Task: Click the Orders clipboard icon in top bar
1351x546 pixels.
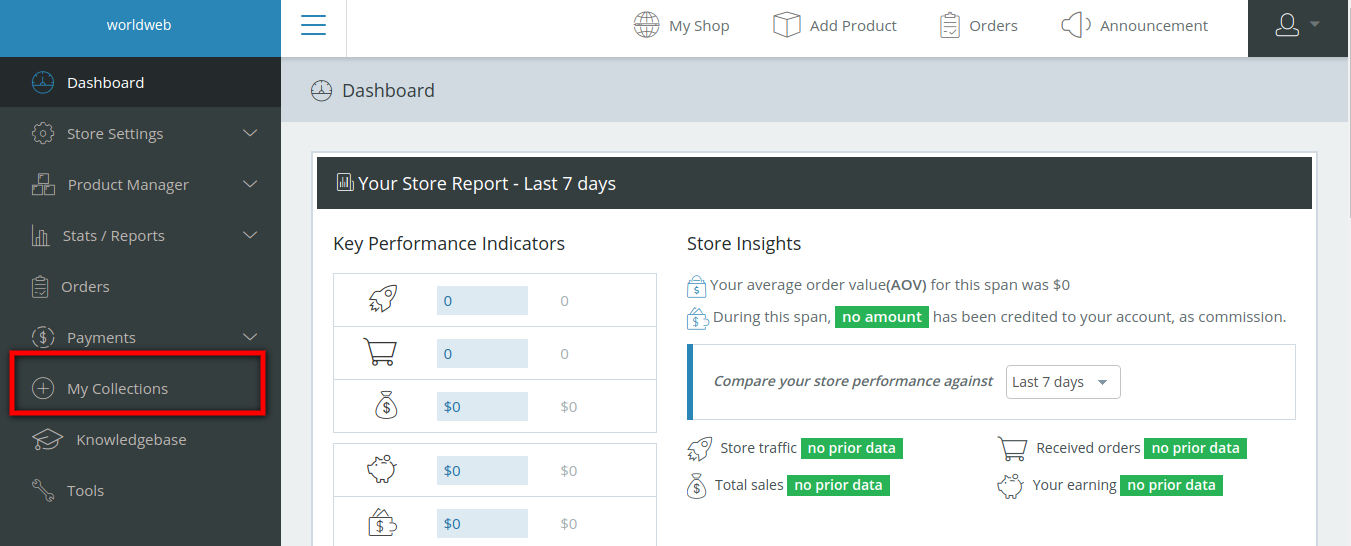Action: (x=949, y=26)
